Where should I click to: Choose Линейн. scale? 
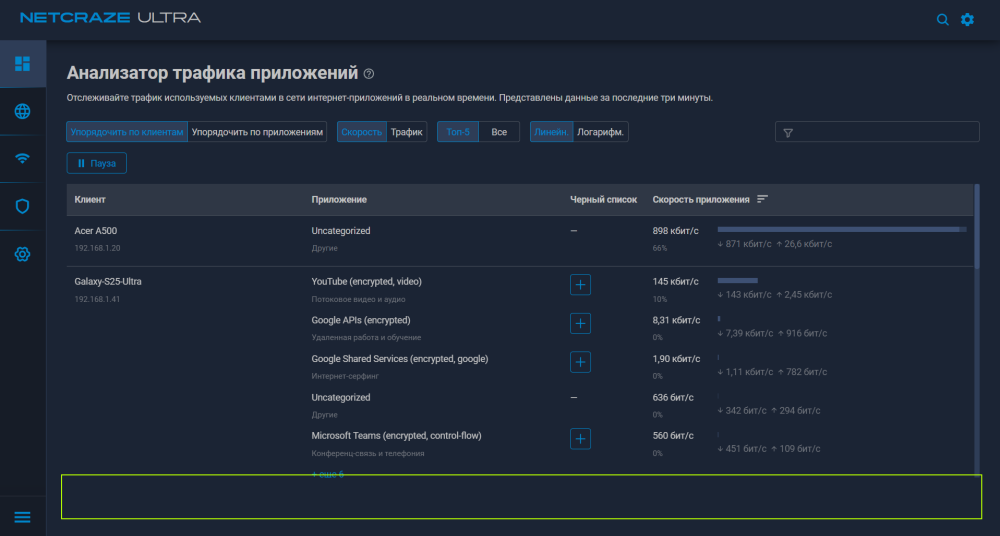pyautogui.click(x=552, y=132)
